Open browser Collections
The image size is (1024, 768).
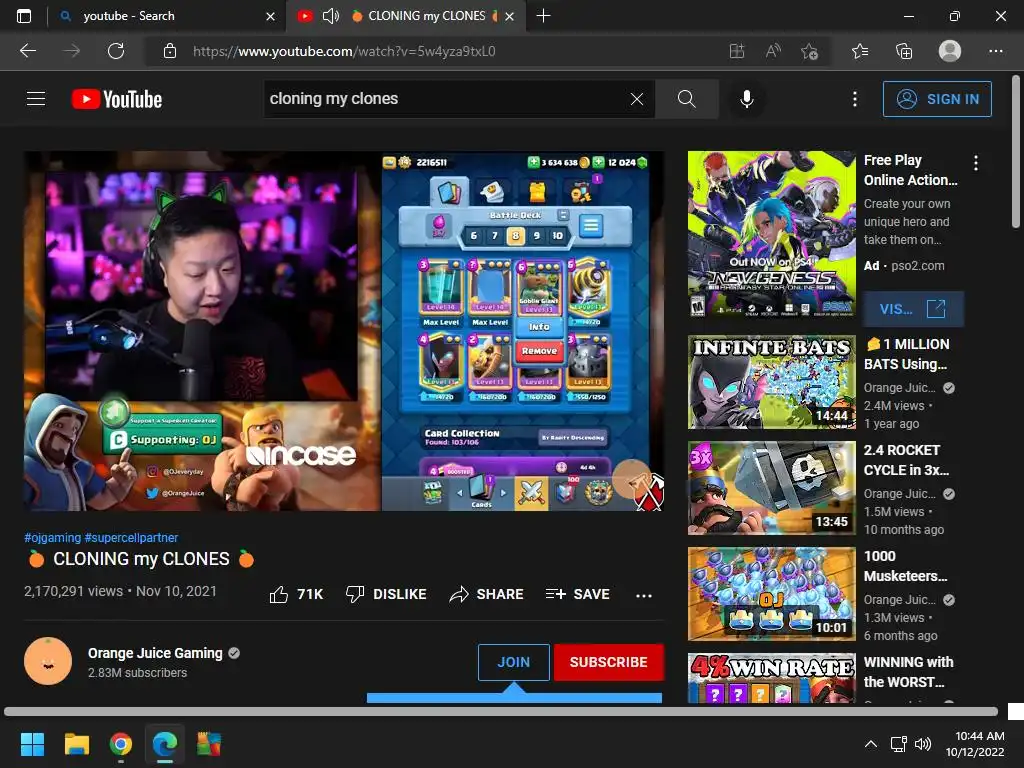click(904, 51)
